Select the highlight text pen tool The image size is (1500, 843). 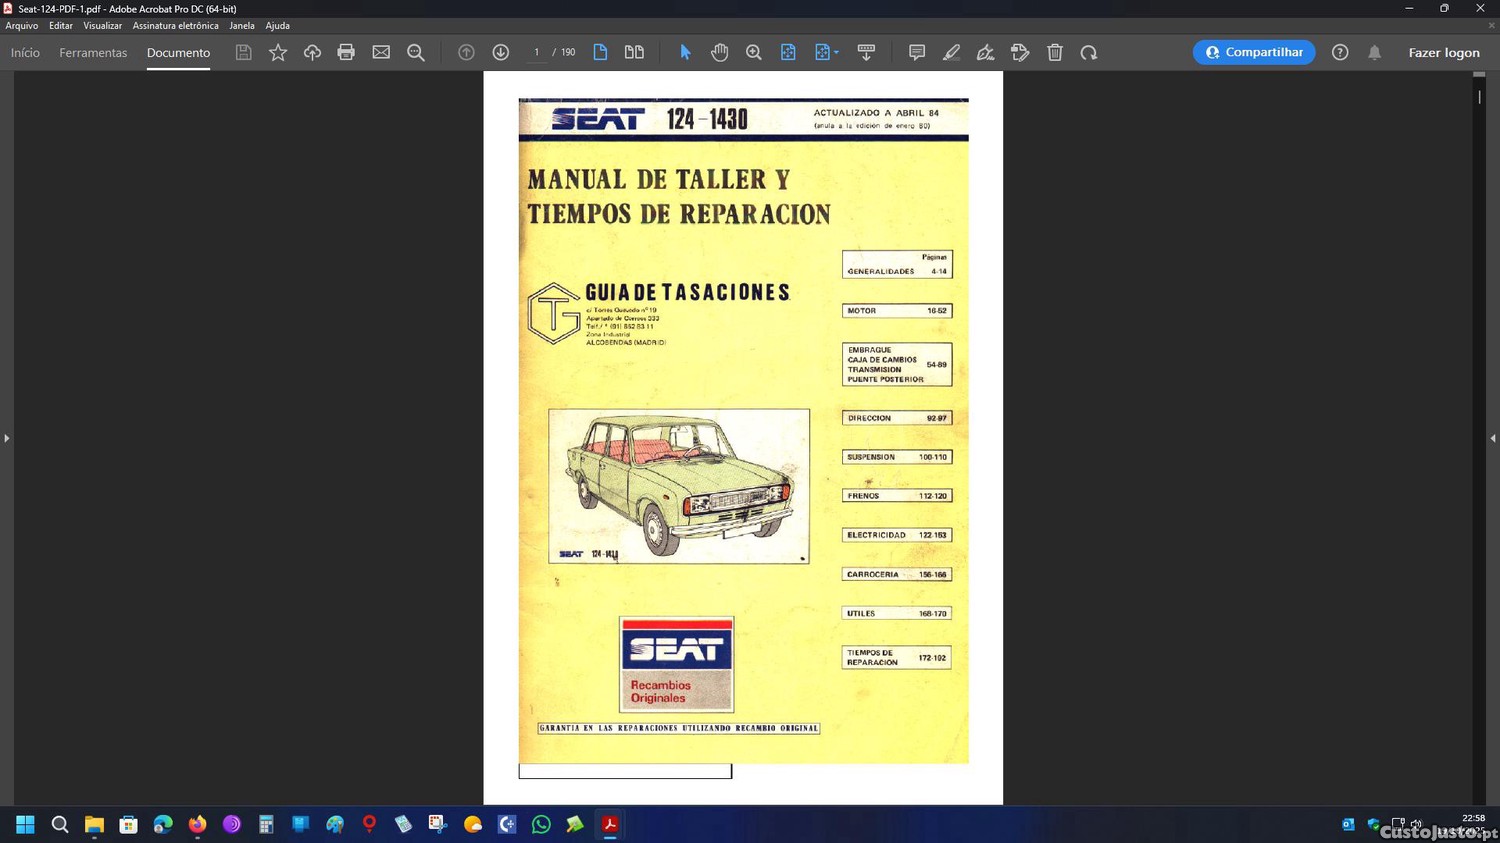point(951,52)
